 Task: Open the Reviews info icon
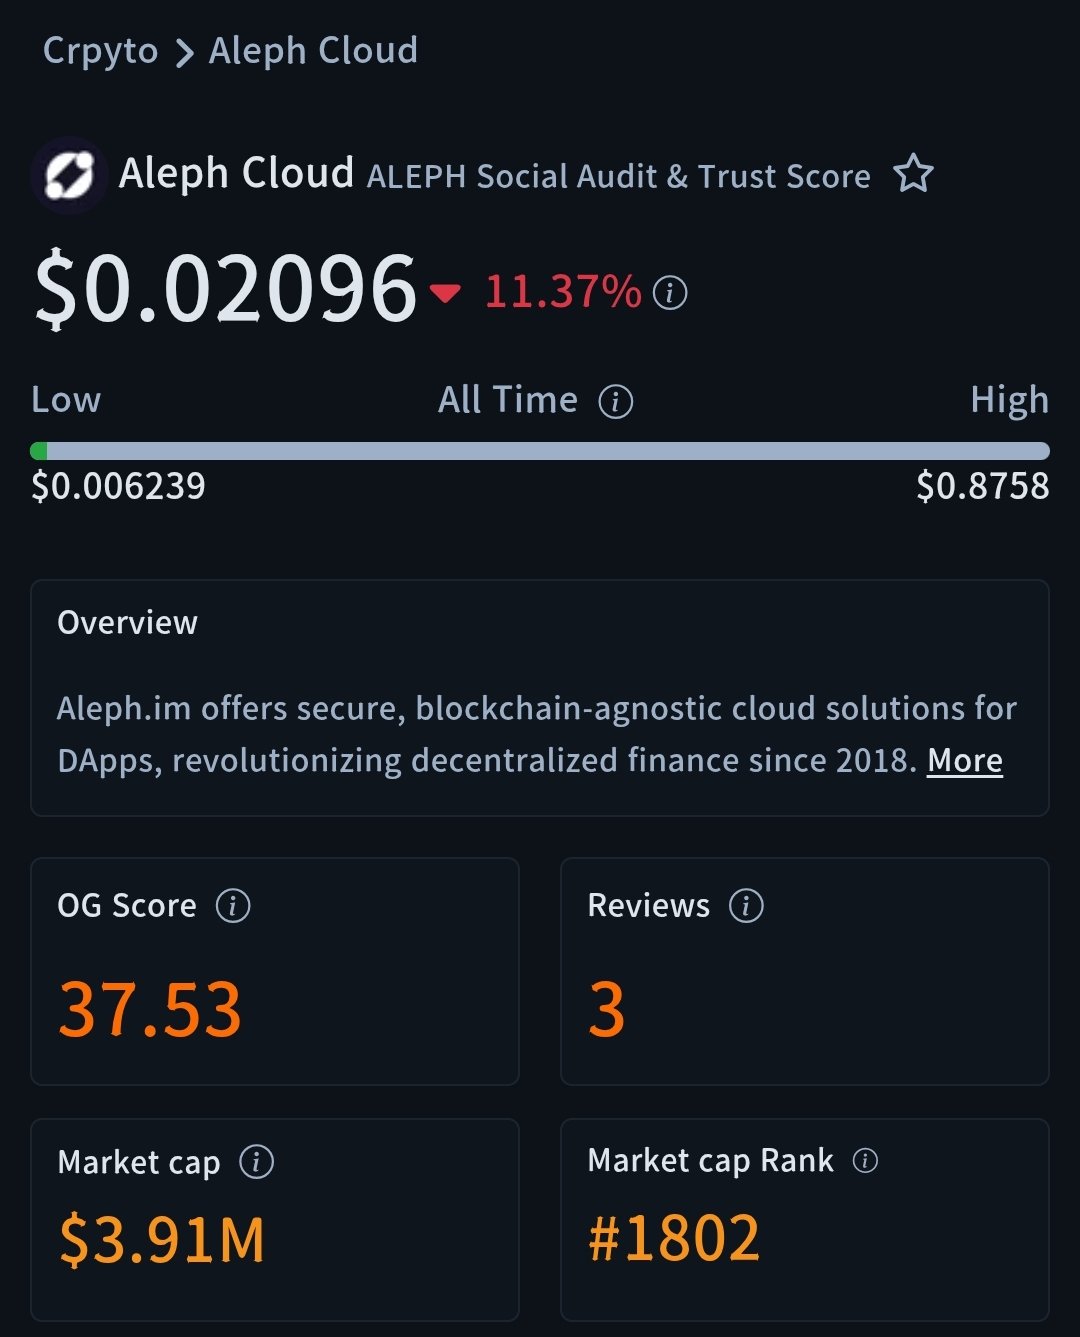746,906
